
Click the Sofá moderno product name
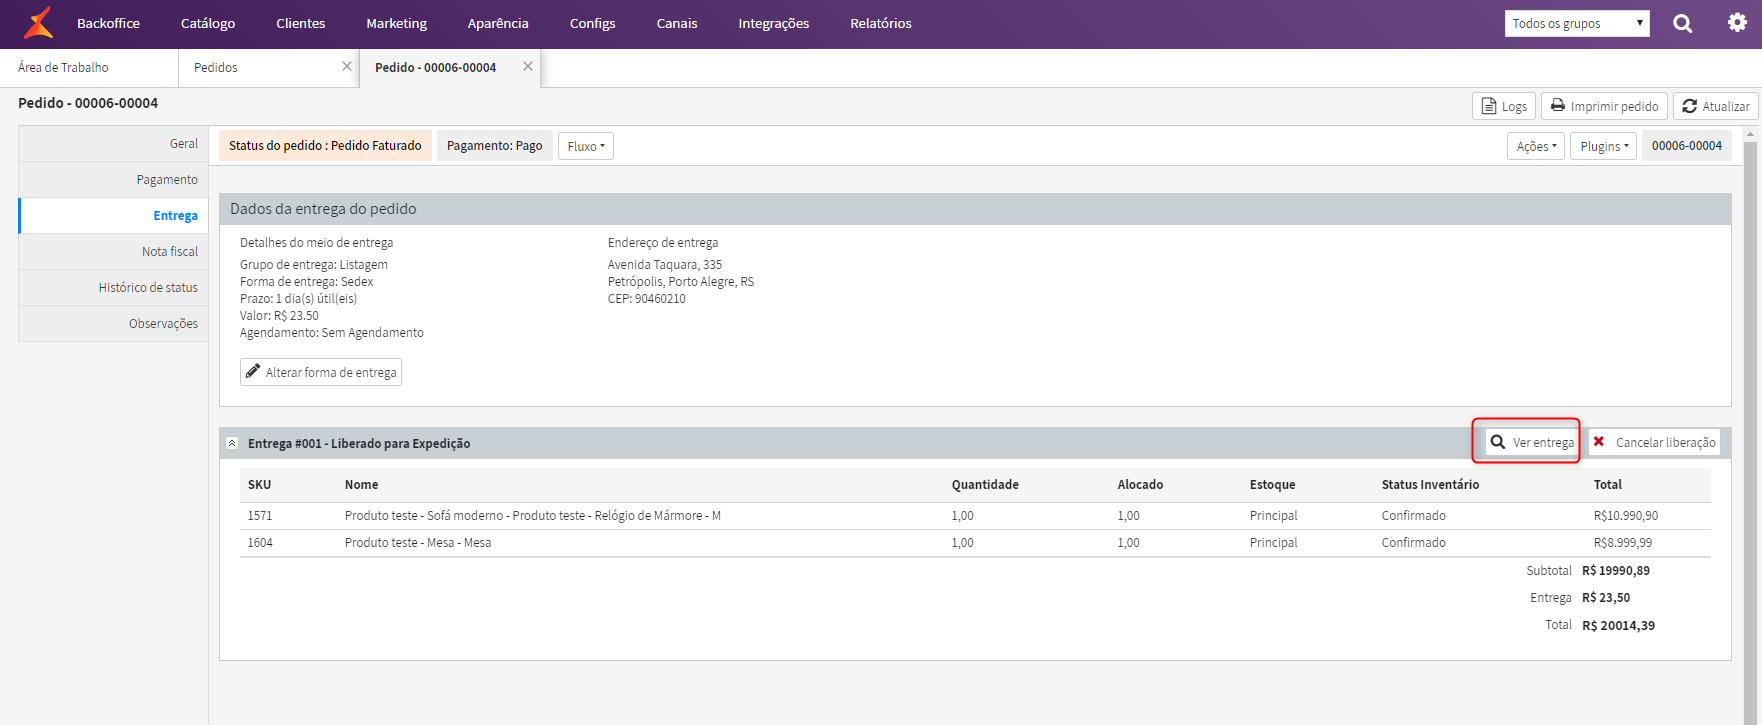pyautogui.click(x=533, y=516)
